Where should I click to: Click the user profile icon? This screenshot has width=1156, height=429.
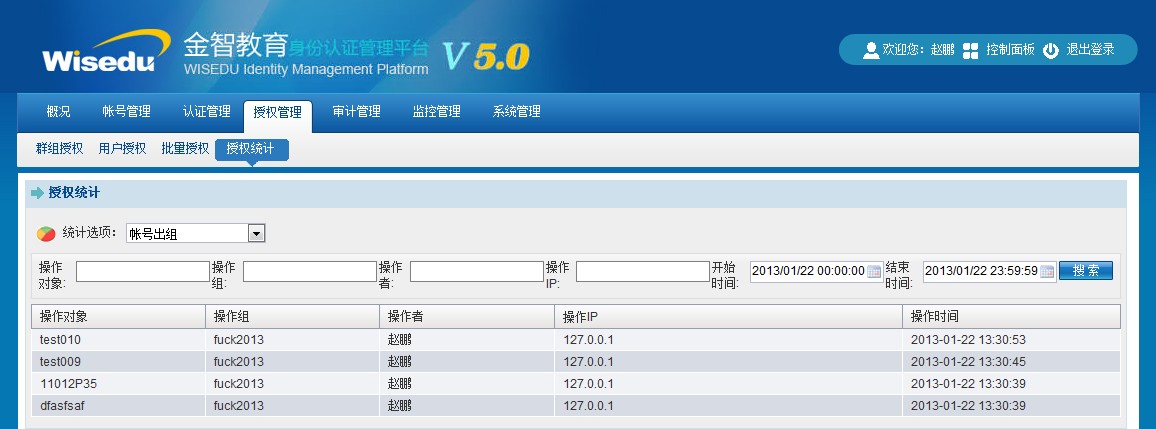click(870, 50)
